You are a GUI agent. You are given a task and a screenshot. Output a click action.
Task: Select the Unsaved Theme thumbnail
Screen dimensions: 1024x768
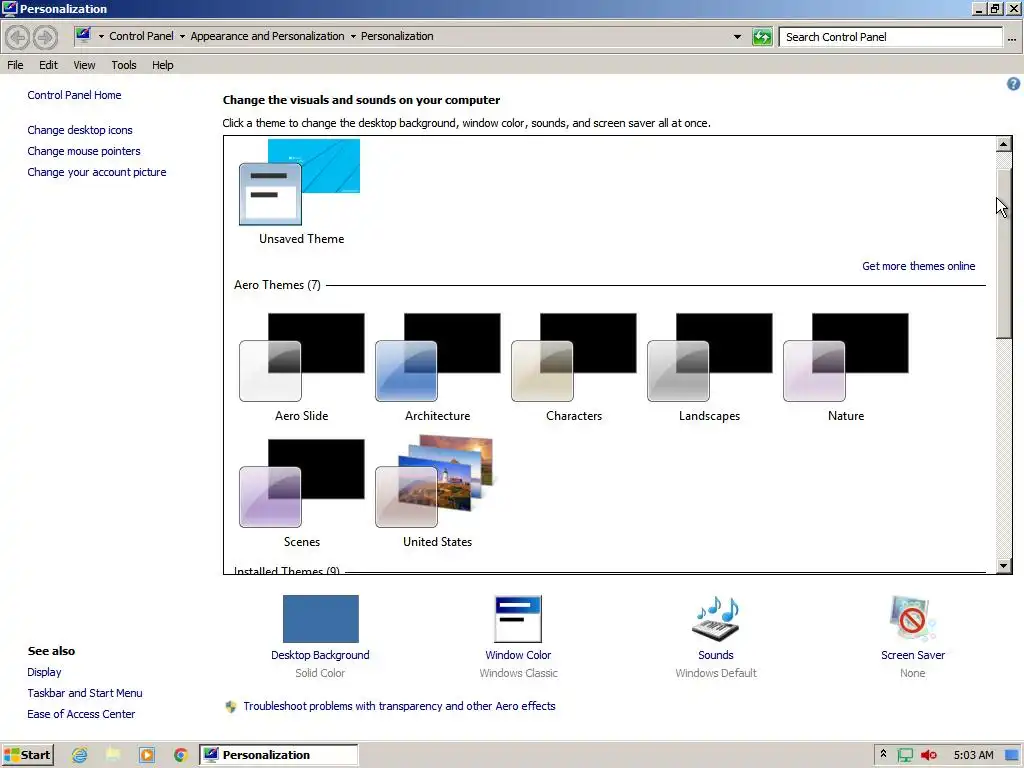300,182
